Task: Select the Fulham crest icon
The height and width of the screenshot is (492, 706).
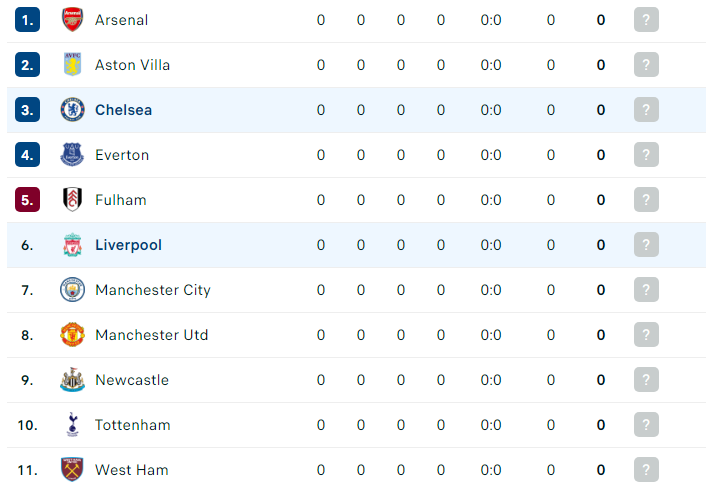Action: 72,199
